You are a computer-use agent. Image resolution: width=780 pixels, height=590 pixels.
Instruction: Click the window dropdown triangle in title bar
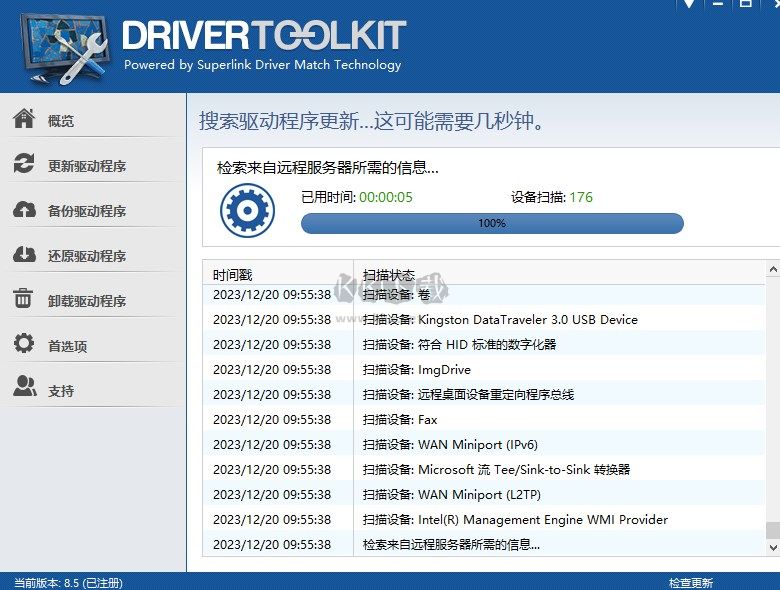[689, 4]
